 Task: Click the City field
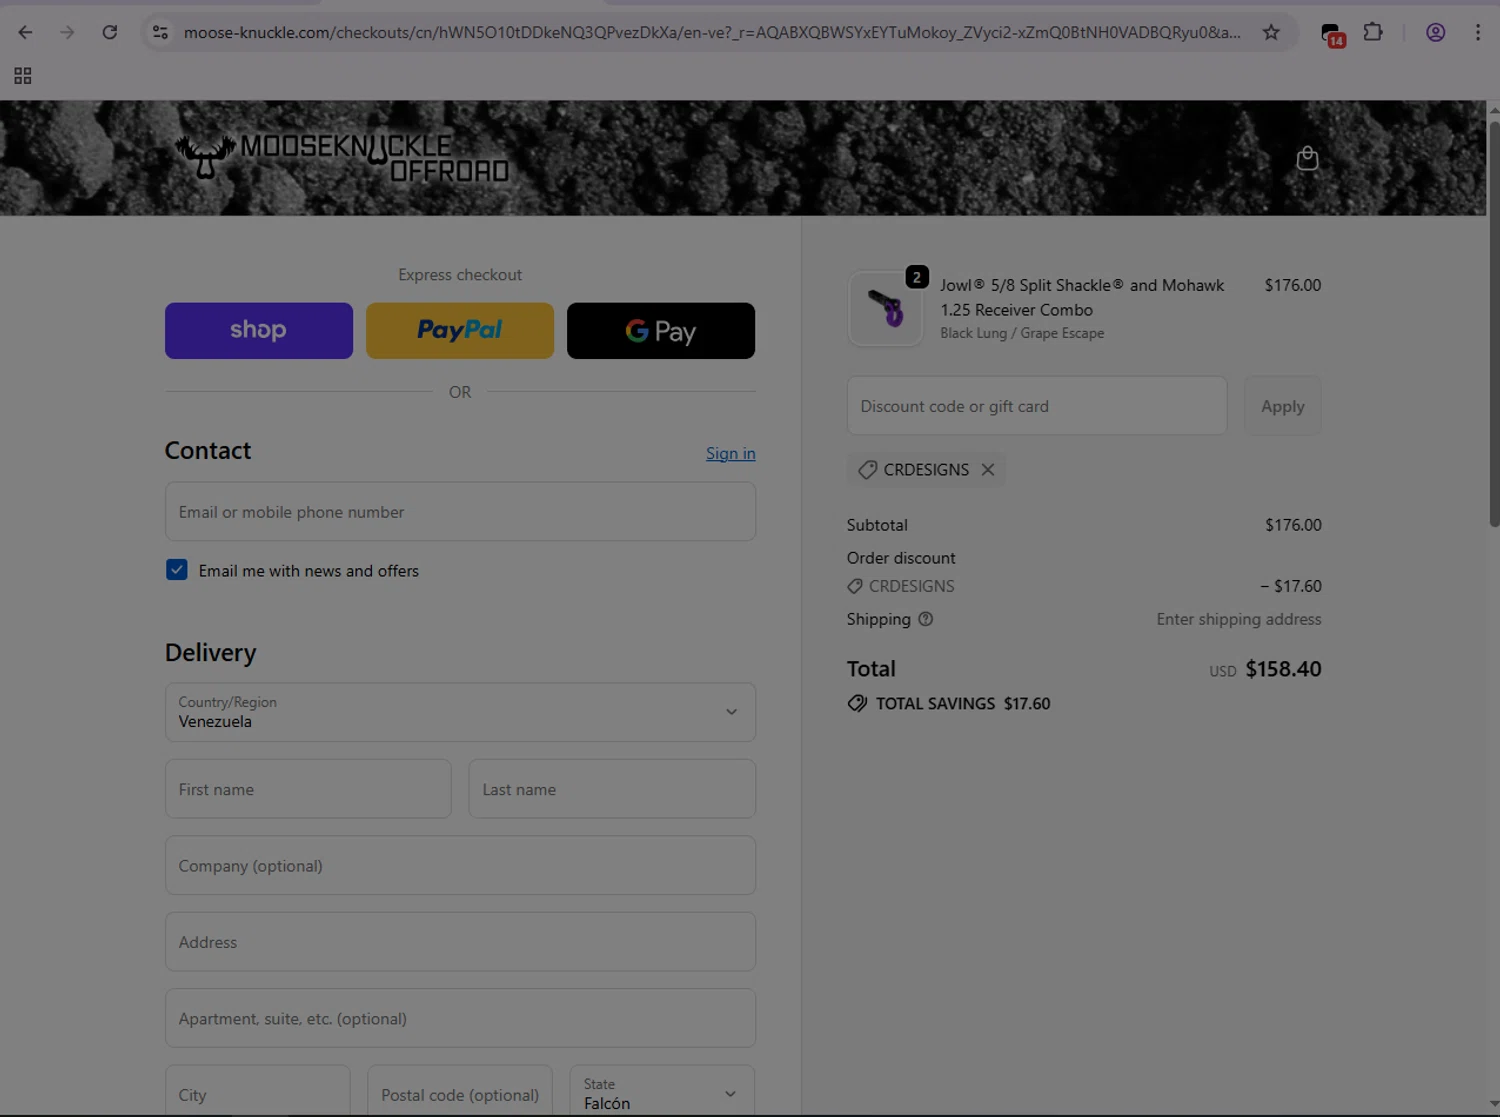[x=258, y=1093]
